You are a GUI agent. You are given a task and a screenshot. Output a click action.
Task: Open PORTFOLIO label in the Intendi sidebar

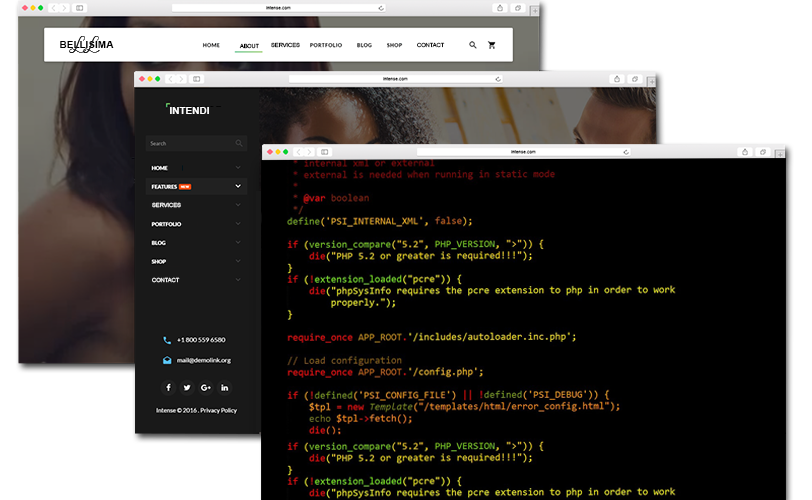pyautogui.click(x=166, y=224)
